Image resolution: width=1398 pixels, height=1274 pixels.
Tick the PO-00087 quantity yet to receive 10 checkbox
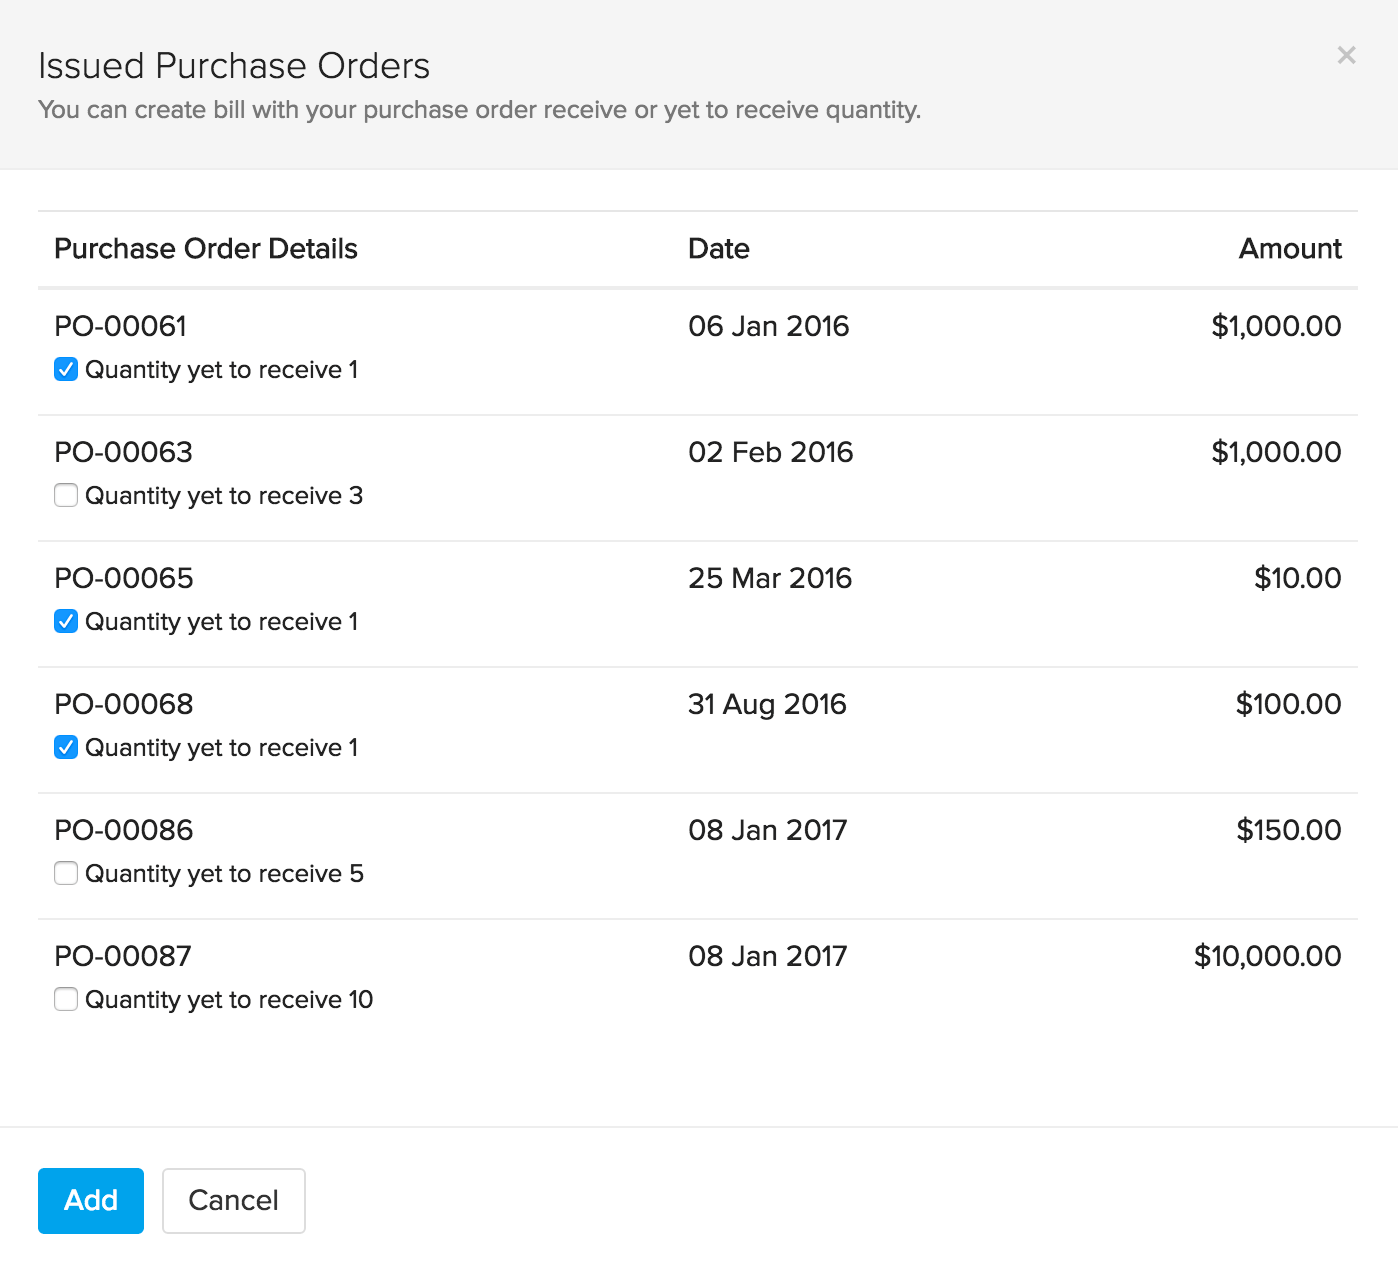point(66,1000)
